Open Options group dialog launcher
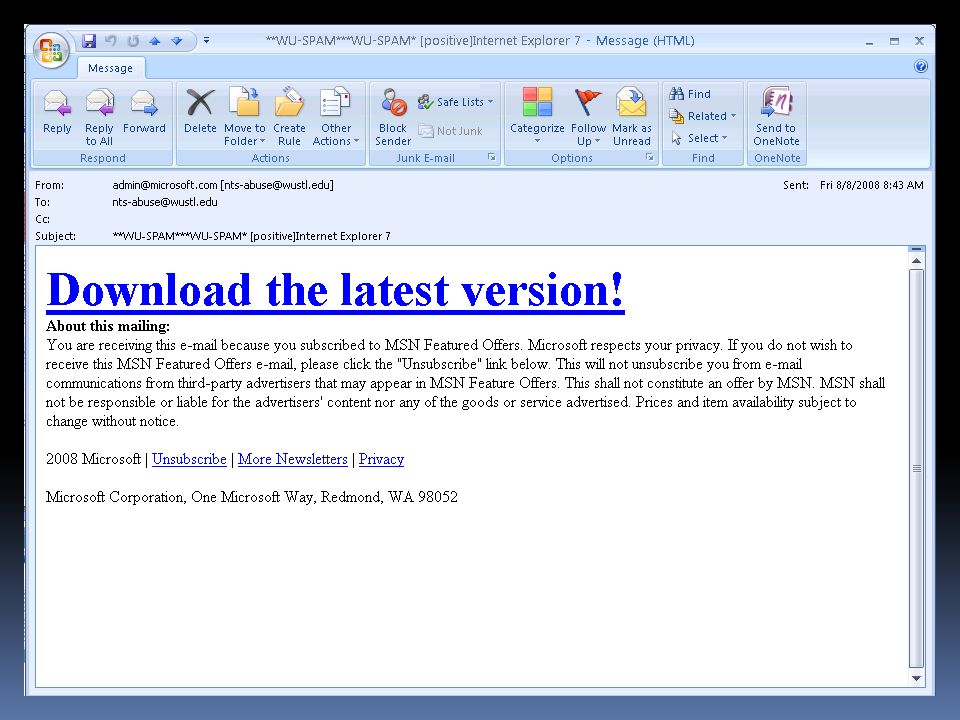The image size is (960, 720). click(x=650, y=157)
